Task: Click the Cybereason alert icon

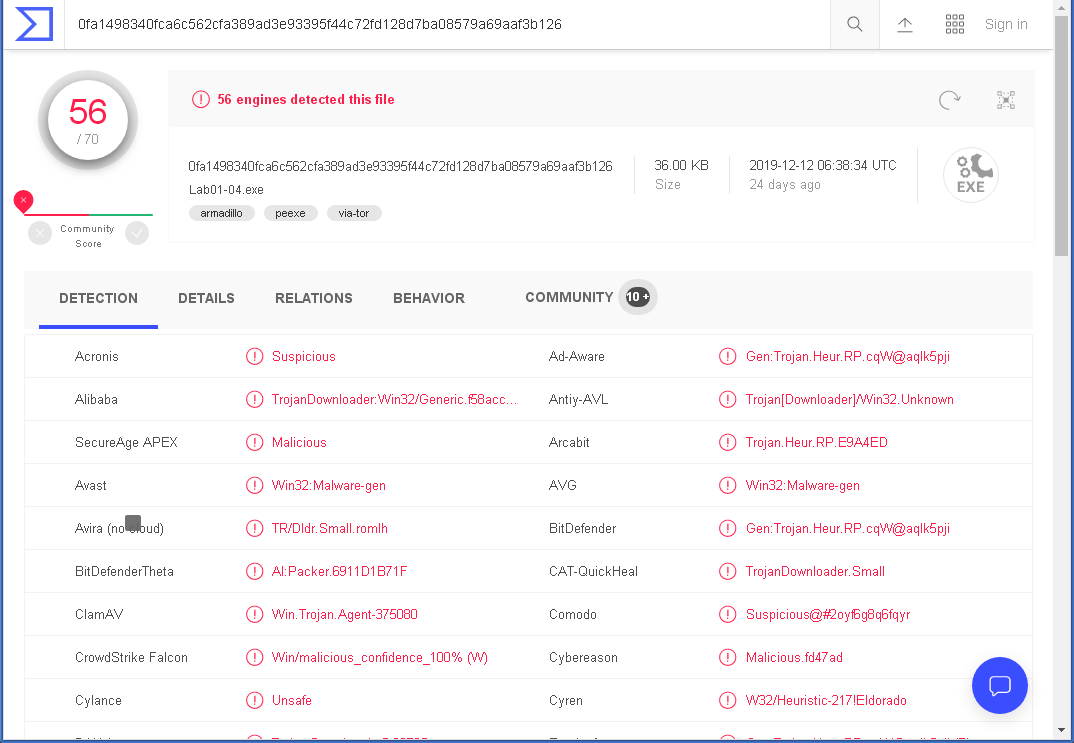Action: tap(727, 658)
